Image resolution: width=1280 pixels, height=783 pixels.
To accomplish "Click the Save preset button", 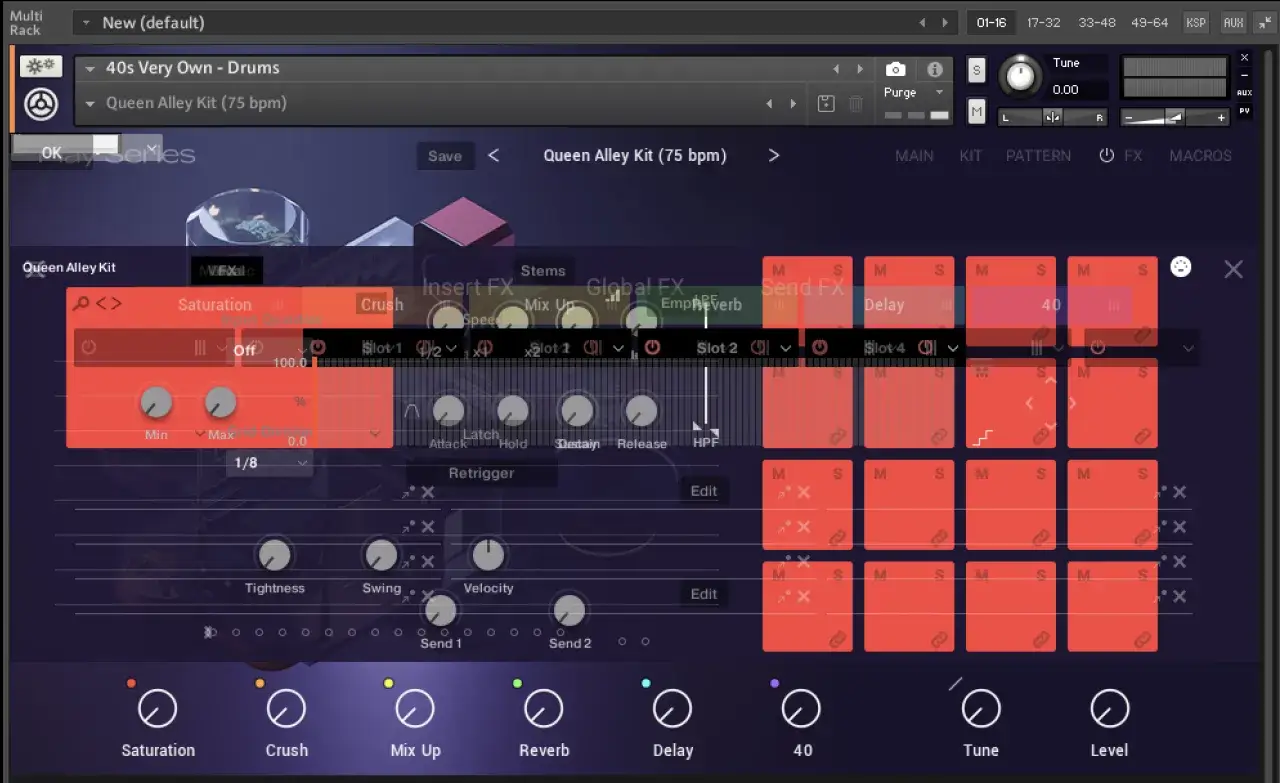I will (445, 156).
